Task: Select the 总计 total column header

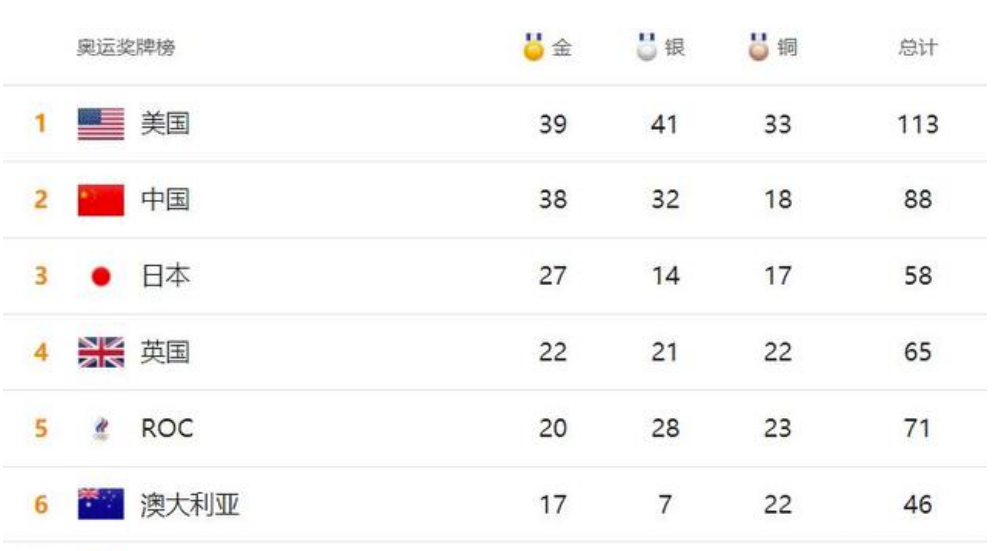Action: coord(917,48)
